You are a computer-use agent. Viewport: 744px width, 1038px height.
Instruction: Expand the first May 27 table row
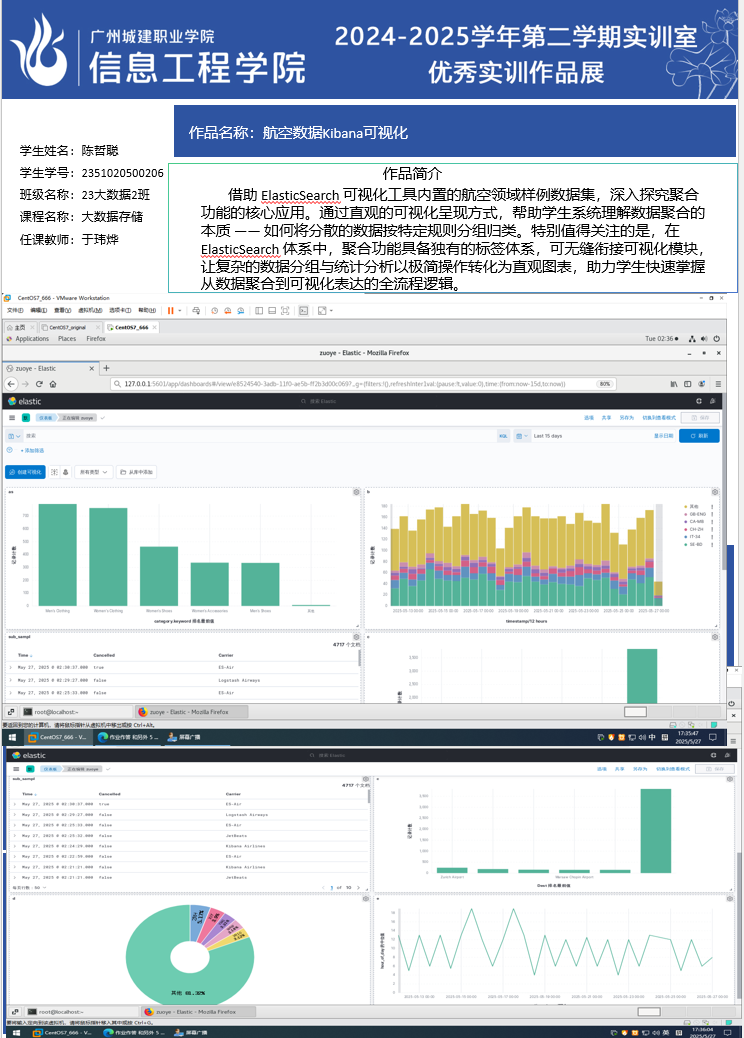[x=11, y=666]
